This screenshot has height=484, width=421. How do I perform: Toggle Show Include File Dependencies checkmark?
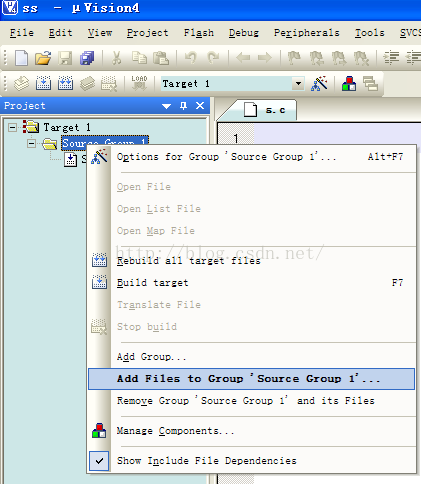(99, 461)
